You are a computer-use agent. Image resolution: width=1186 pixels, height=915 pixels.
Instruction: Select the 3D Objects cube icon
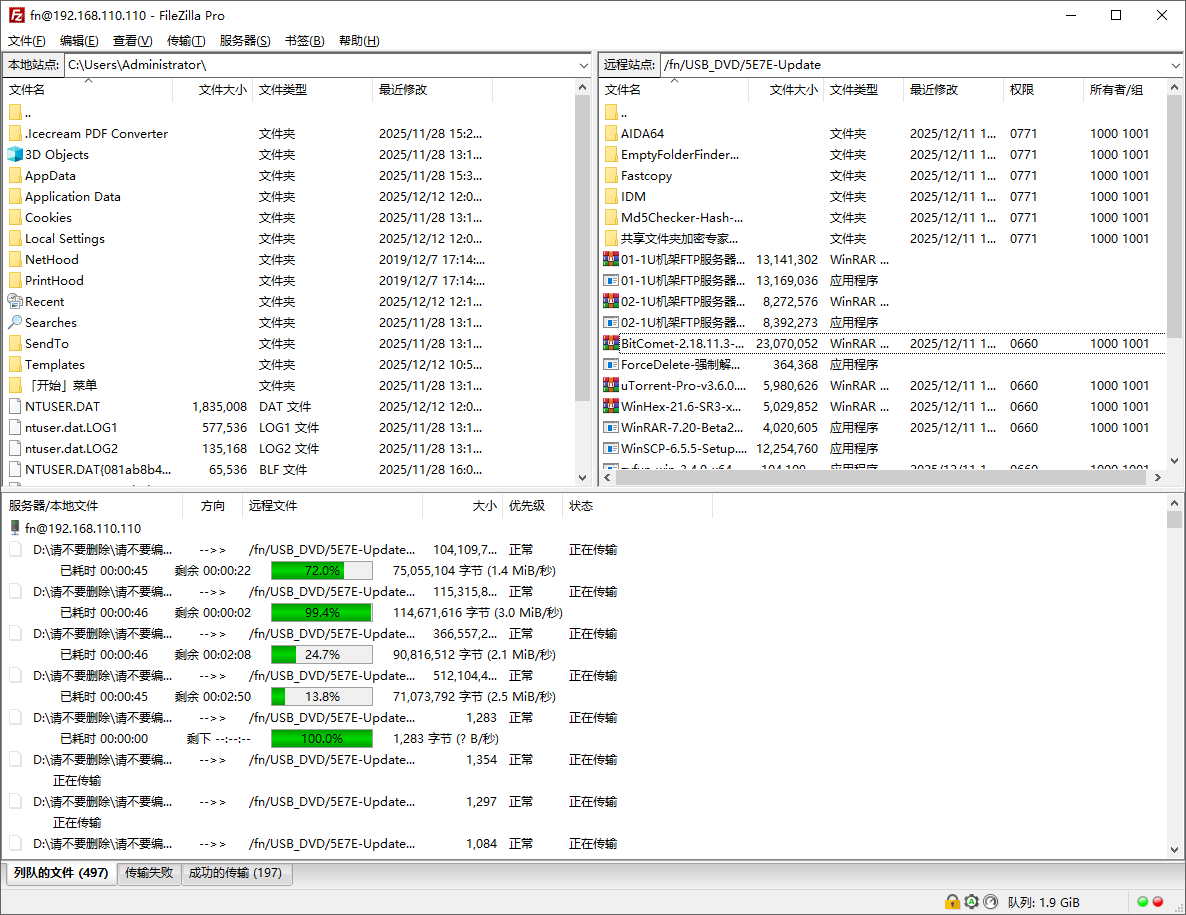click(x=15, y=154)
